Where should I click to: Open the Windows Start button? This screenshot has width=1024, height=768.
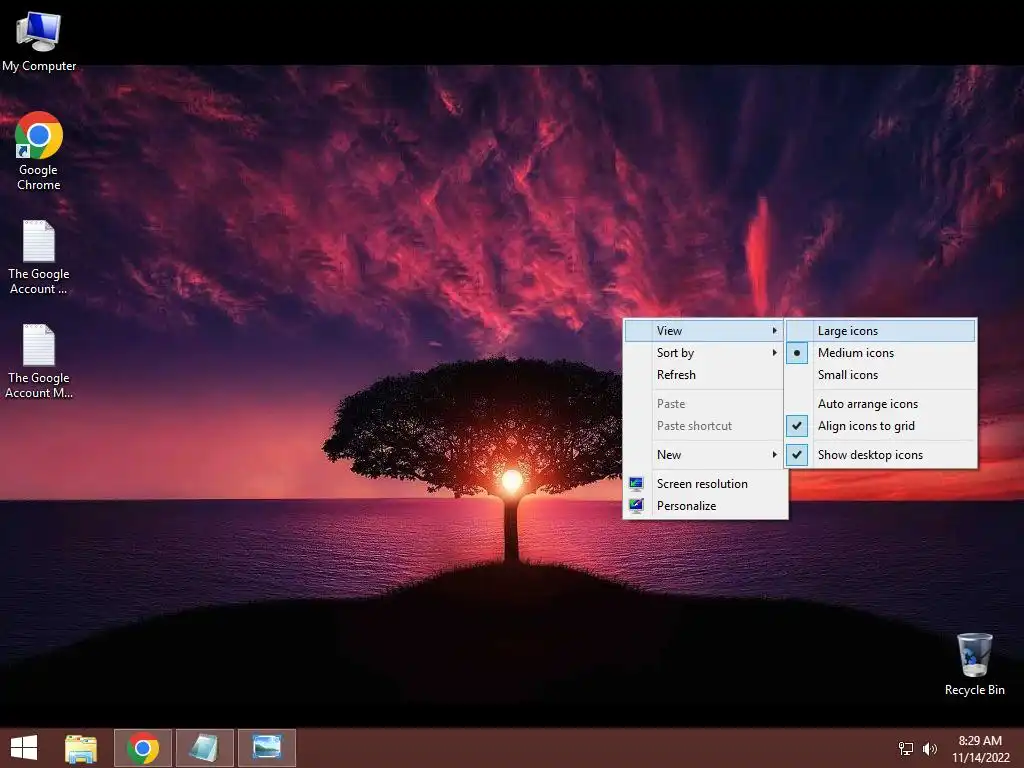click(x=24, y=748)
